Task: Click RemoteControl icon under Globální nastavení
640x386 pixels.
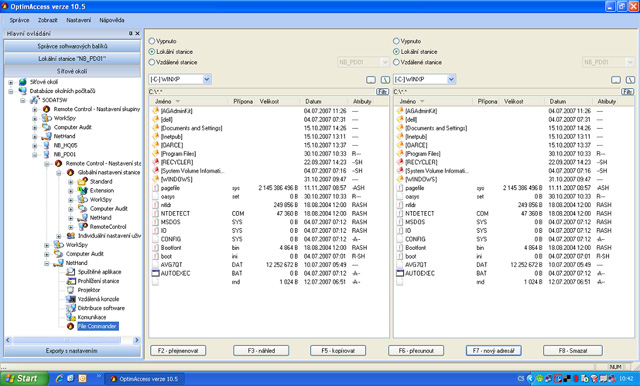Action: pyautogui.click(x=83, y=226)
